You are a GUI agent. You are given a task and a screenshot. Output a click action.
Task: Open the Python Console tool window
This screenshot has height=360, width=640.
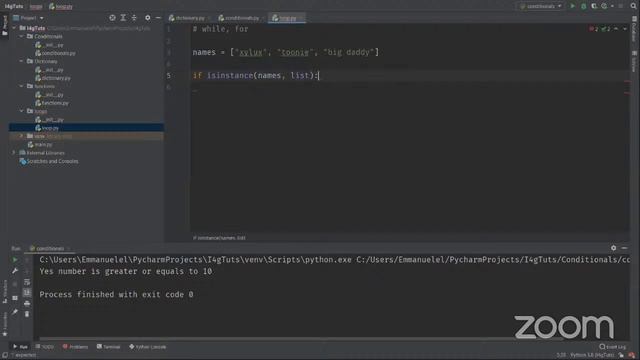point(147,347)
